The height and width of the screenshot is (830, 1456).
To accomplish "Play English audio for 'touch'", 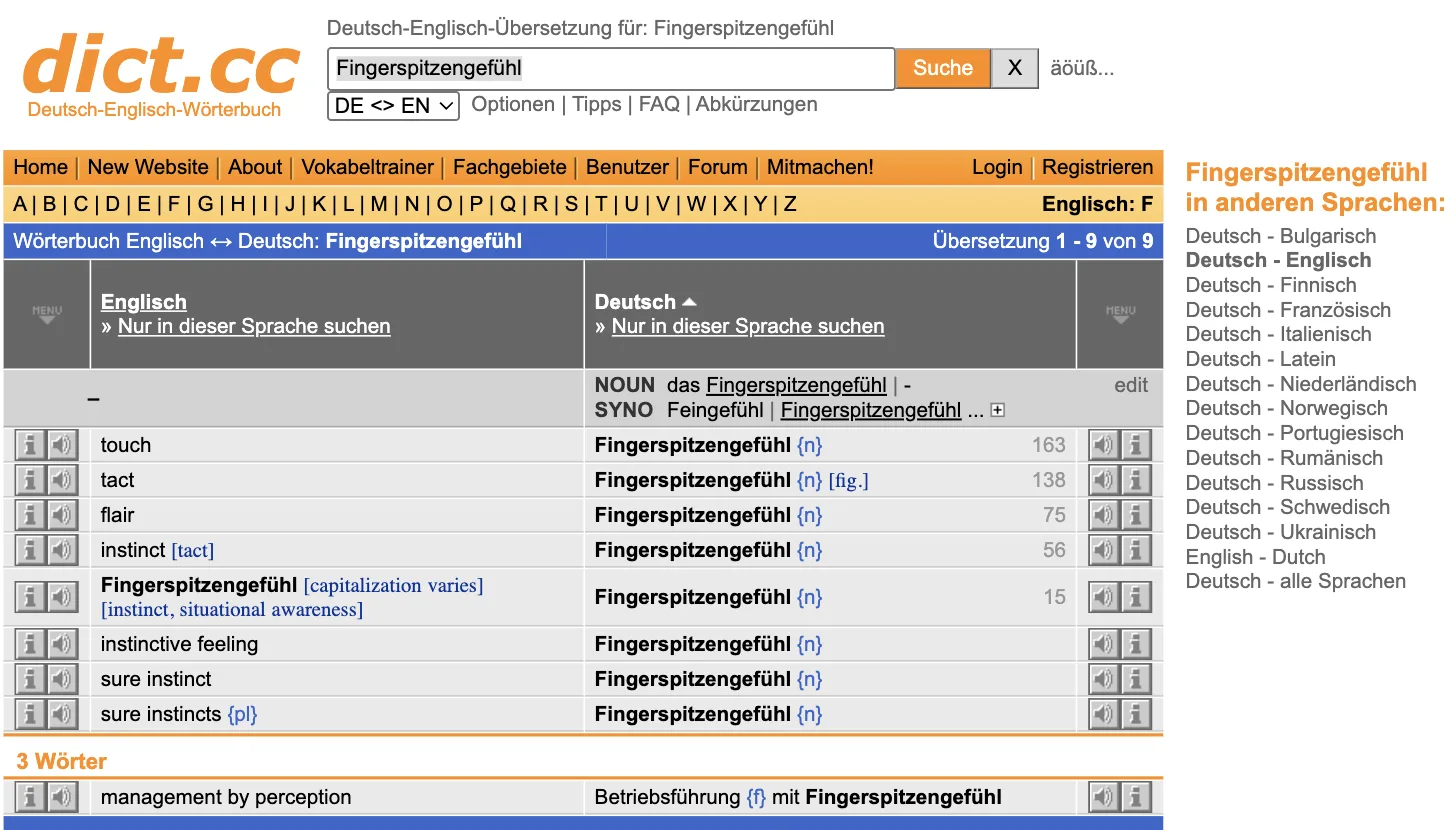I will click(62, 445).
